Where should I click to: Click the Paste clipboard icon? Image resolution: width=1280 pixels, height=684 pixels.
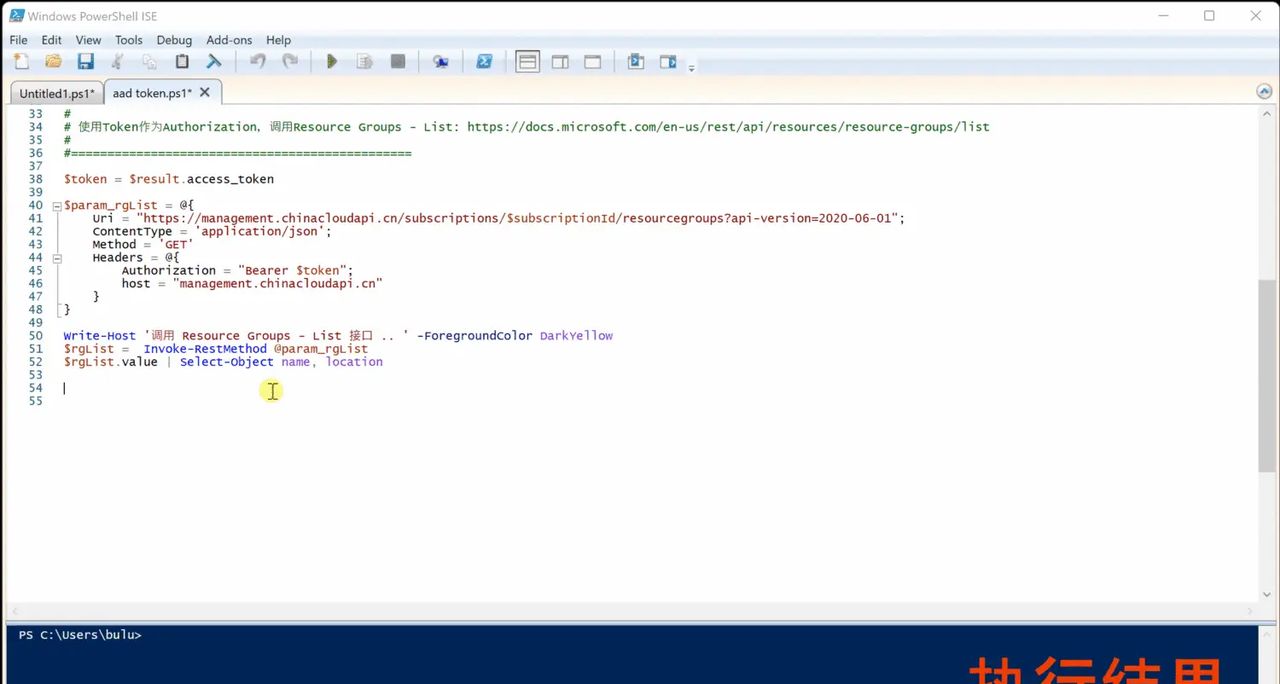182,62
